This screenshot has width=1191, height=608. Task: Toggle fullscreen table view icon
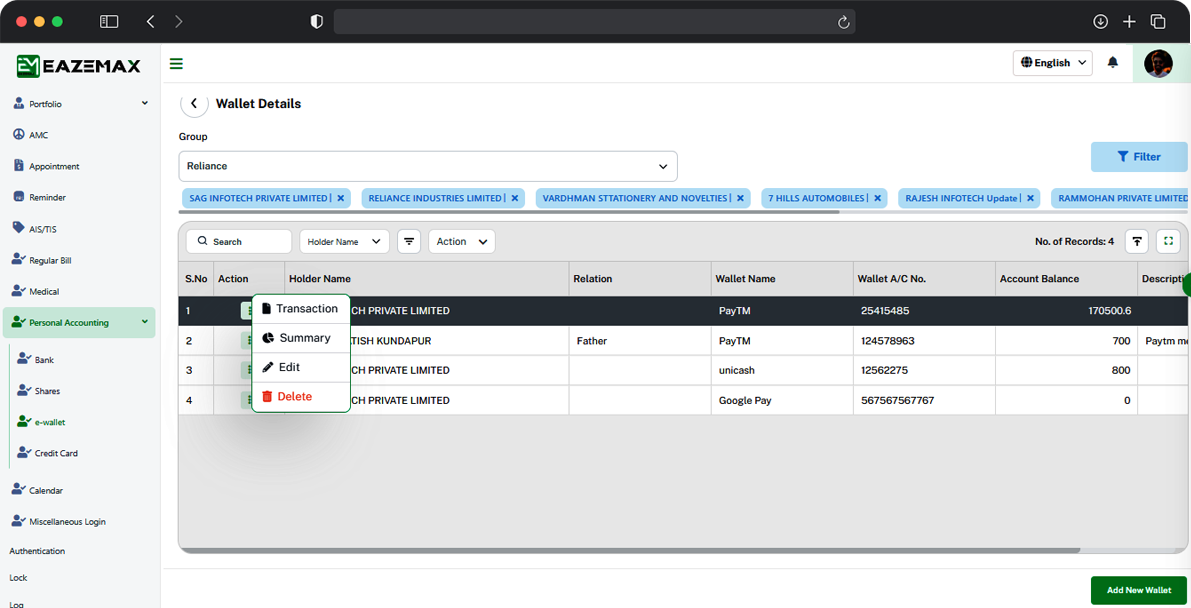1168,242
